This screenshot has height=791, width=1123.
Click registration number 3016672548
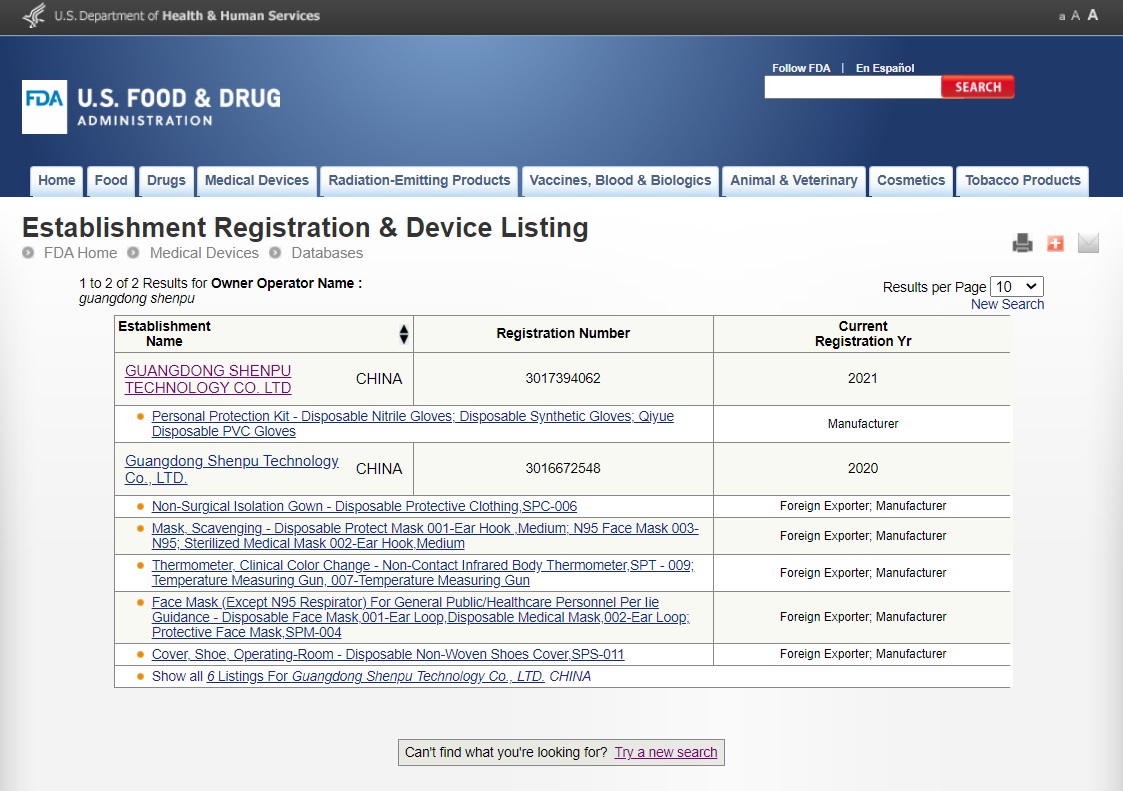click(563, 469)
